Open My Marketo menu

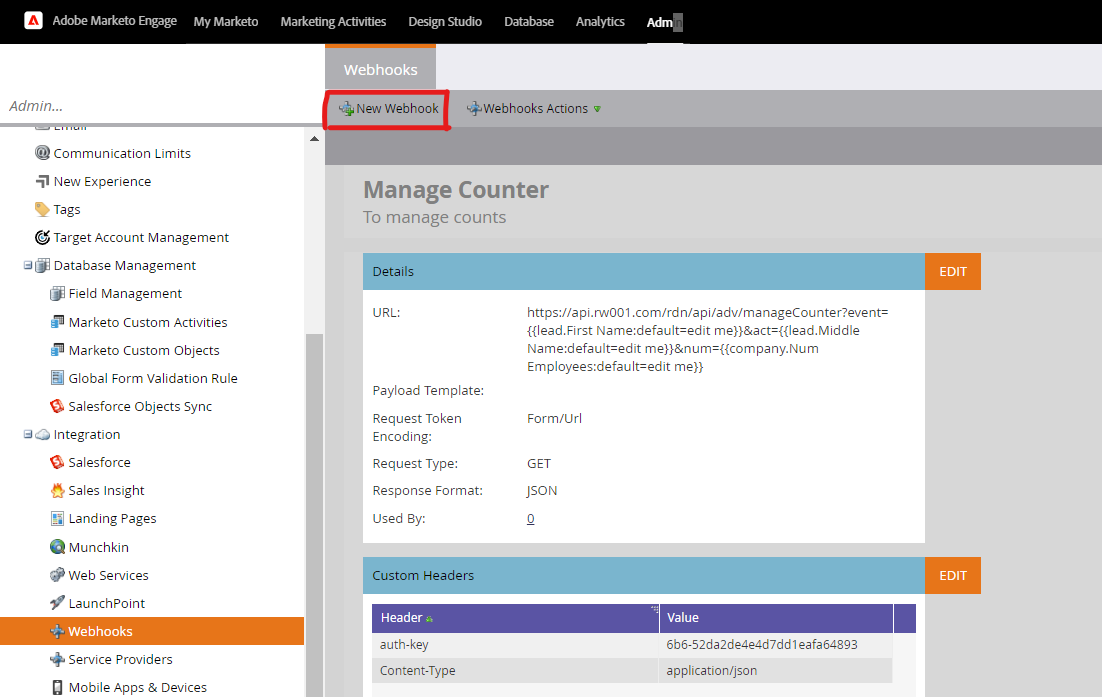(x=226, y=22)
